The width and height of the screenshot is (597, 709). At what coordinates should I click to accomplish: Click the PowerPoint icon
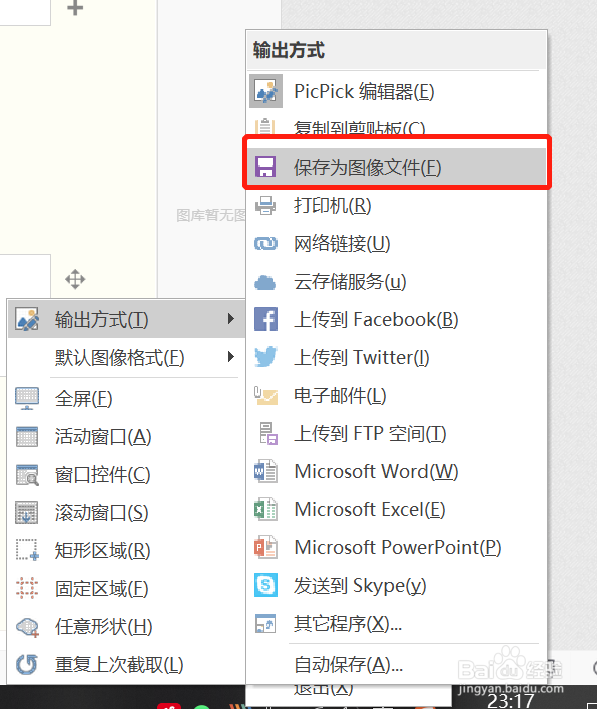(x=265, y=547)
